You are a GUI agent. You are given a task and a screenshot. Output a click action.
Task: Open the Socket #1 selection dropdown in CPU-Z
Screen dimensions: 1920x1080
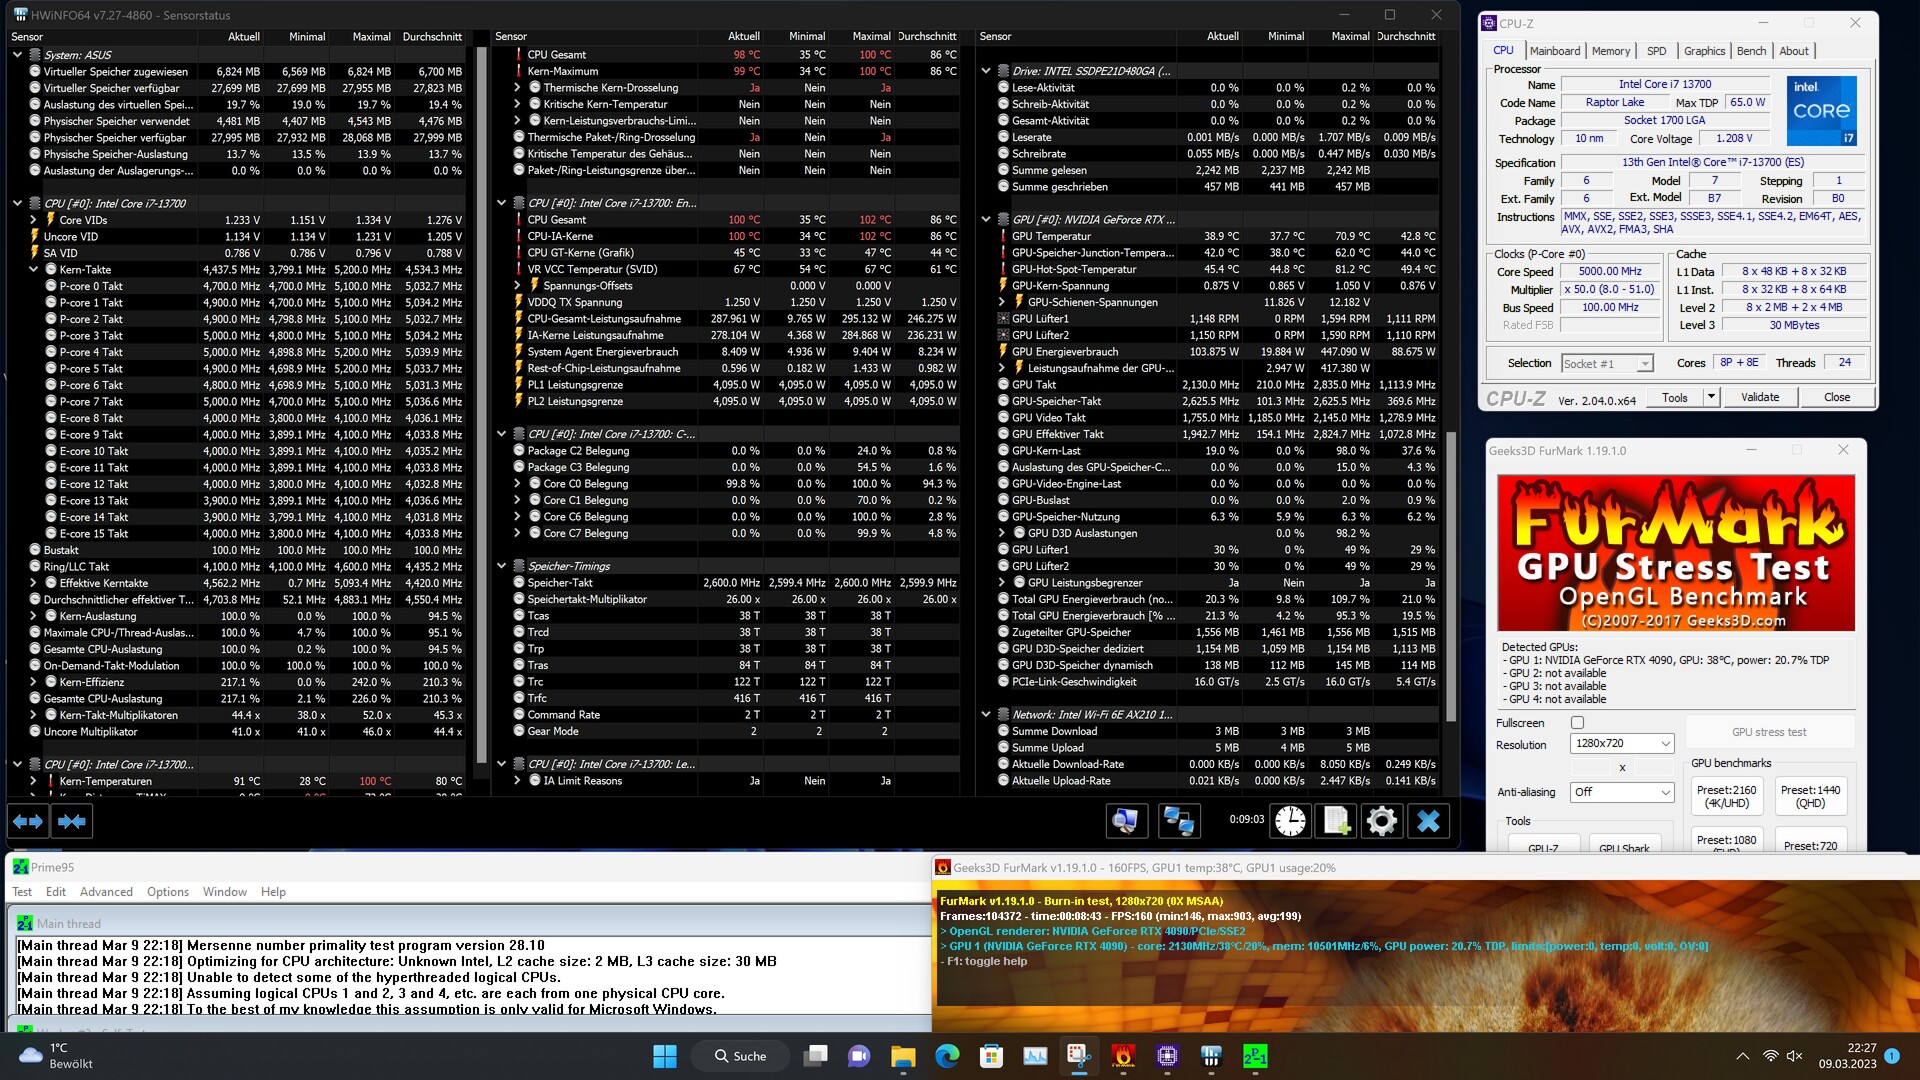click(1607, 364)
